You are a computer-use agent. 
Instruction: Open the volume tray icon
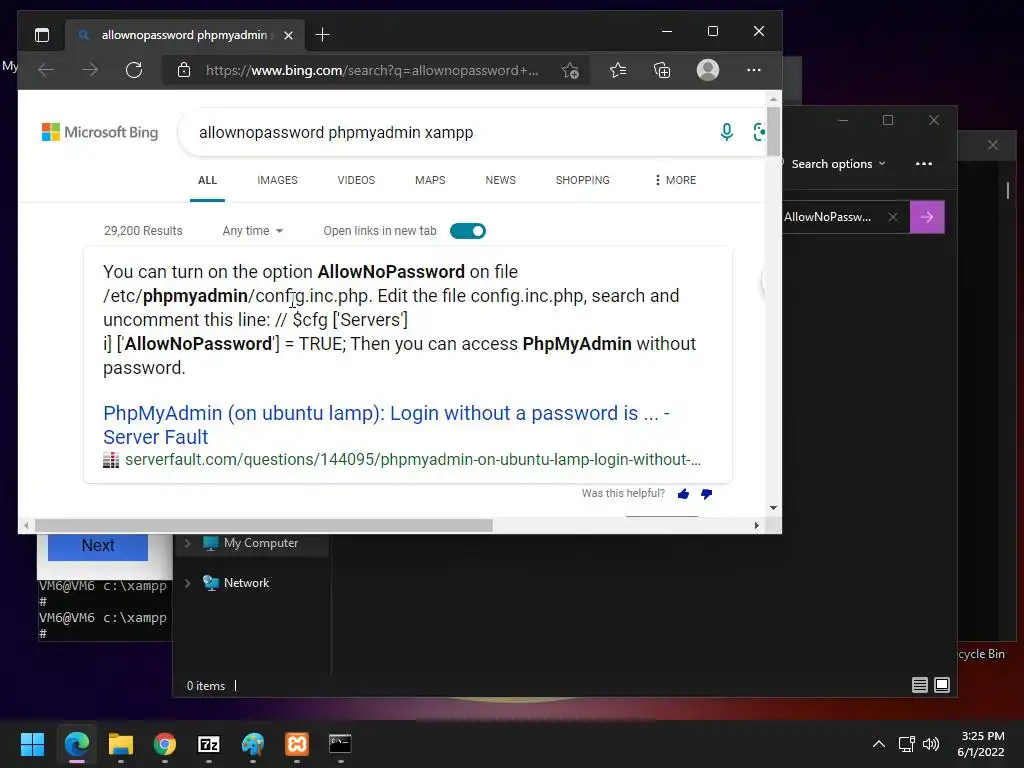931,744
